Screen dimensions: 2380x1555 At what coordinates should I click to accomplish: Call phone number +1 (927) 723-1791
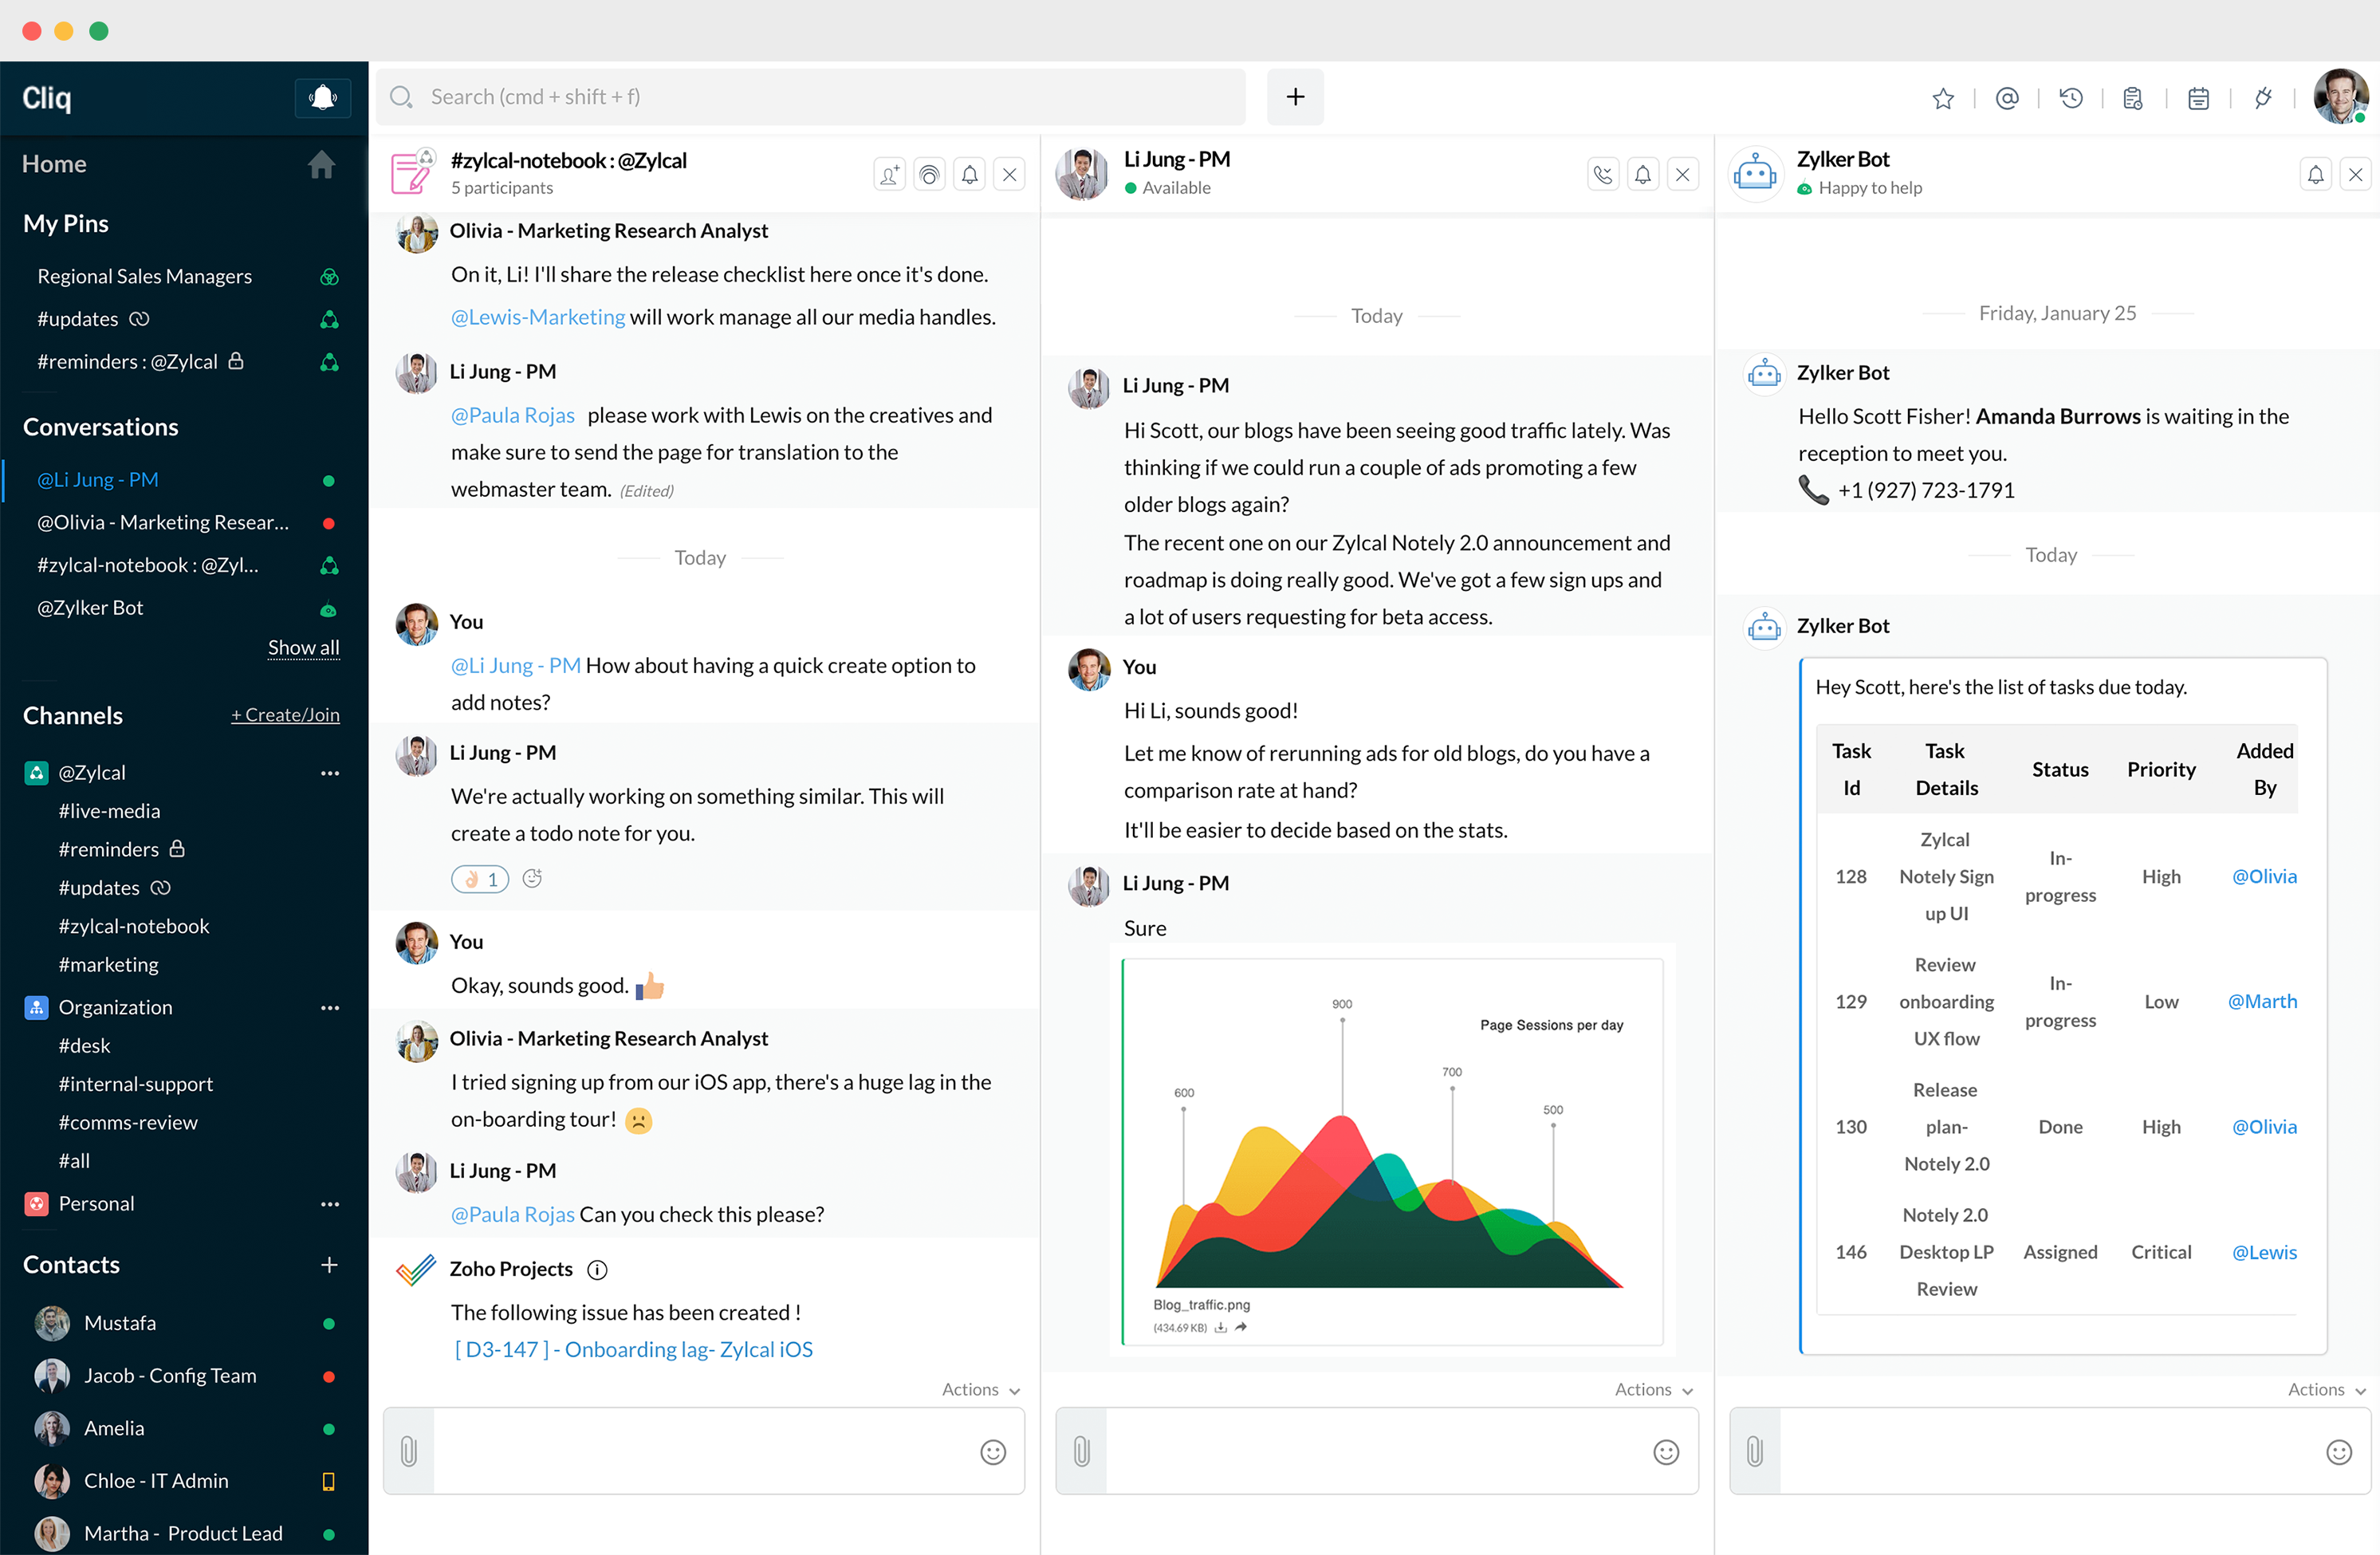pos(1925,490)
